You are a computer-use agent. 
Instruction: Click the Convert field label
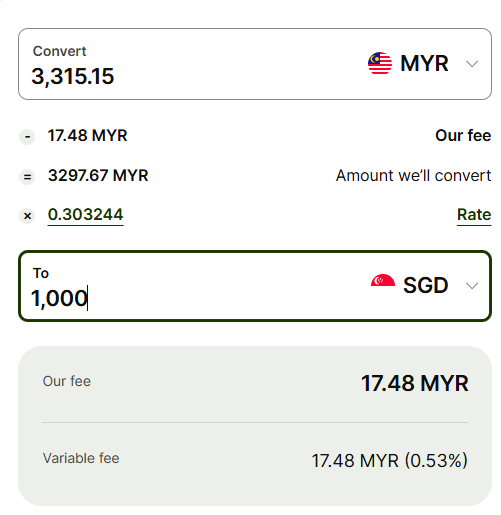coord(59,51)
